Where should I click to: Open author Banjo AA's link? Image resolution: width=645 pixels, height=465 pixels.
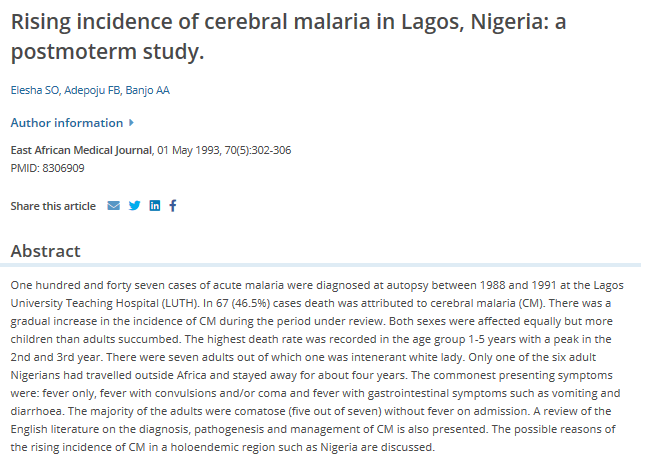[147, 90]
